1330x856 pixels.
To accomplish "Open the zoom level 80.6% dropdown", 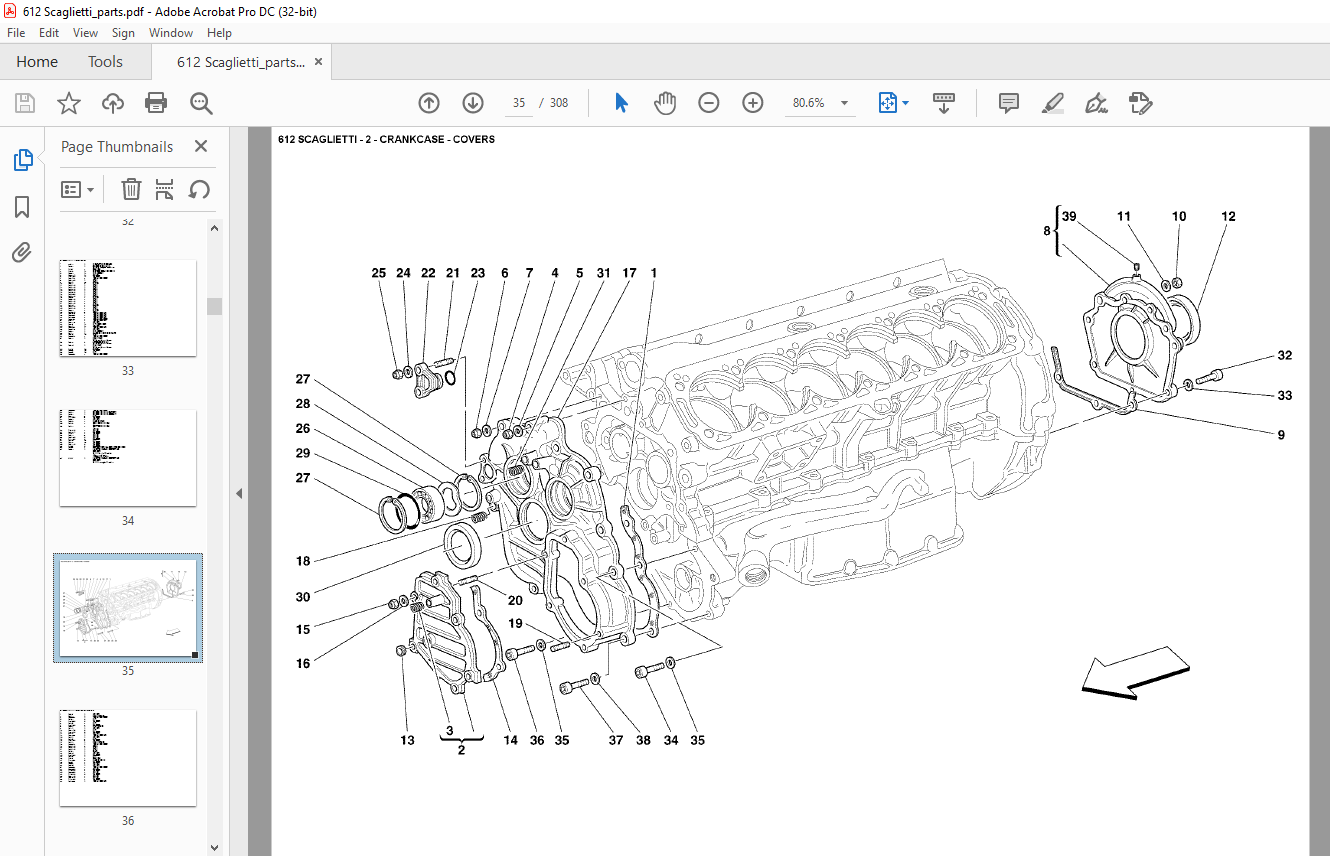I will point(844,103).
